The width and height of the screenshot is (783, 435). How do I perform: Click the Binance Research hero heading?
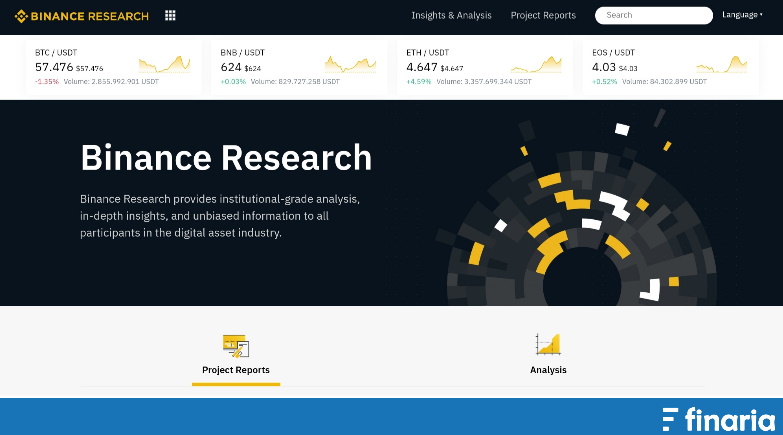click(226, 158)
